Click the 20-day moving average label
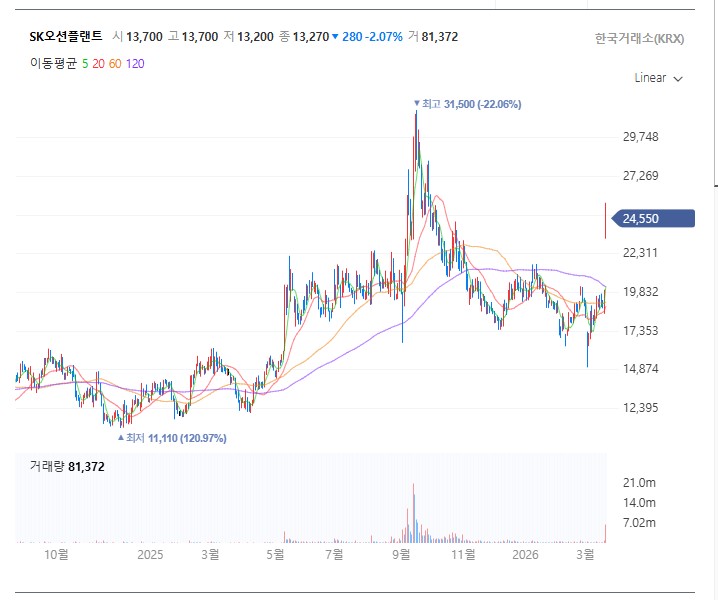 tap(98, 64)
